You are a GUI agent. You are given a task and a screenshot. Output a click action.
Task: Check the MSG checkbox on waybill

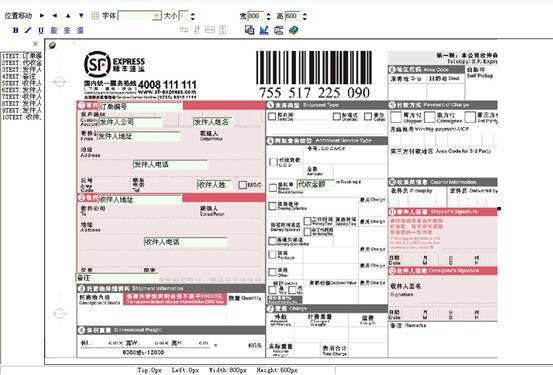(x=242, y=185)
